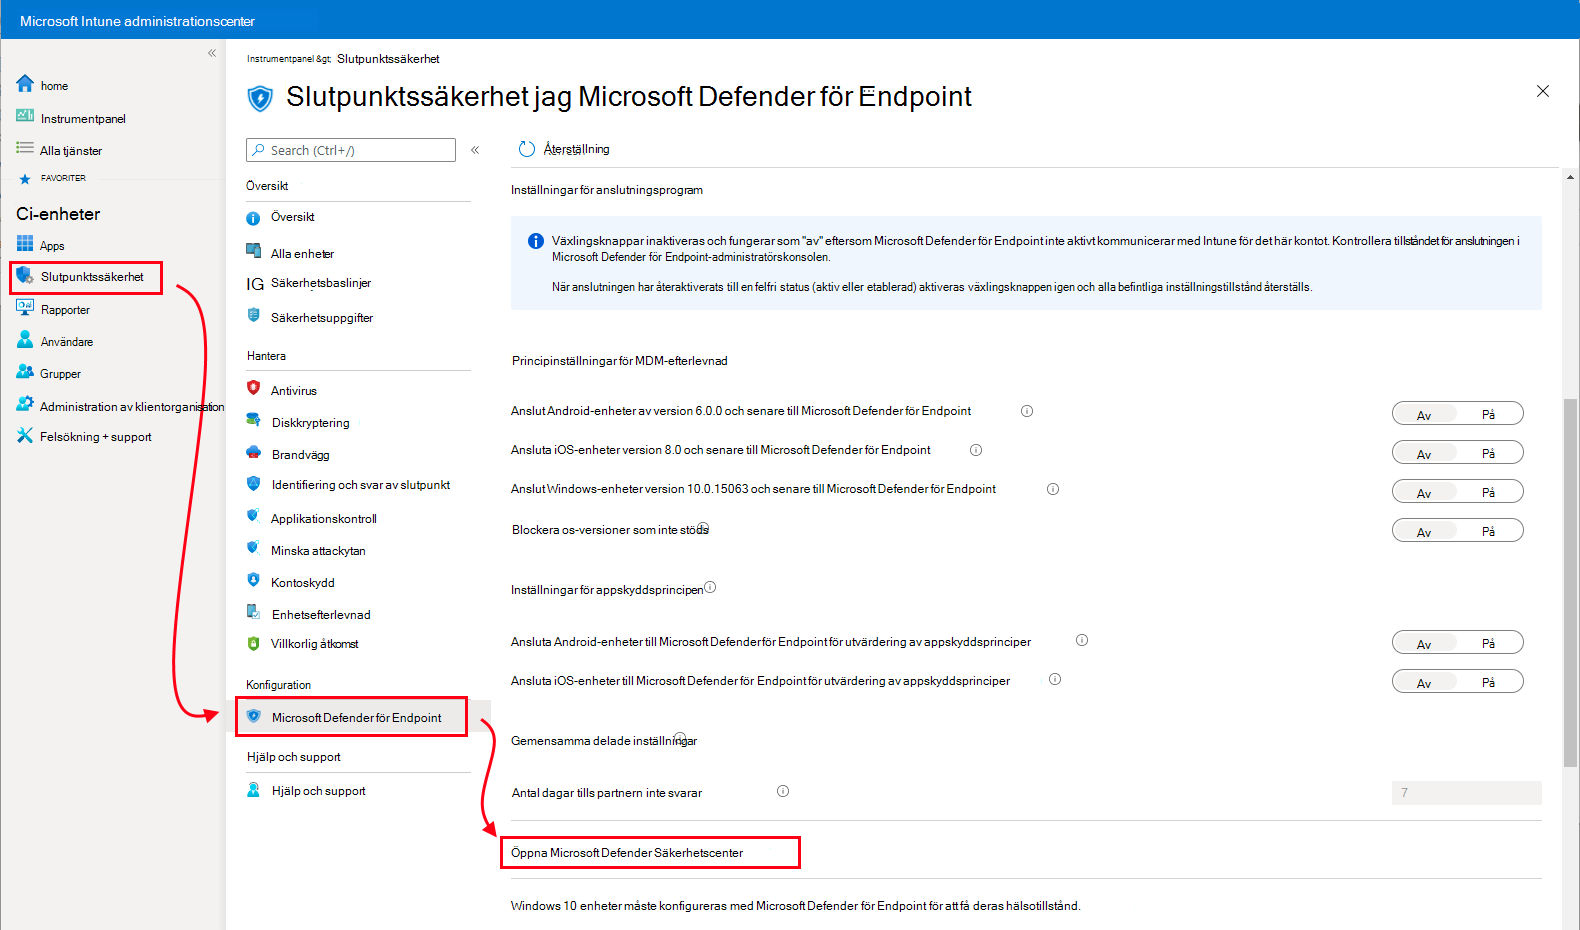The image size is (1580, 930).
Task: Collapse the Slutpunktssäkerhet menu chevron
Action: 475,150
